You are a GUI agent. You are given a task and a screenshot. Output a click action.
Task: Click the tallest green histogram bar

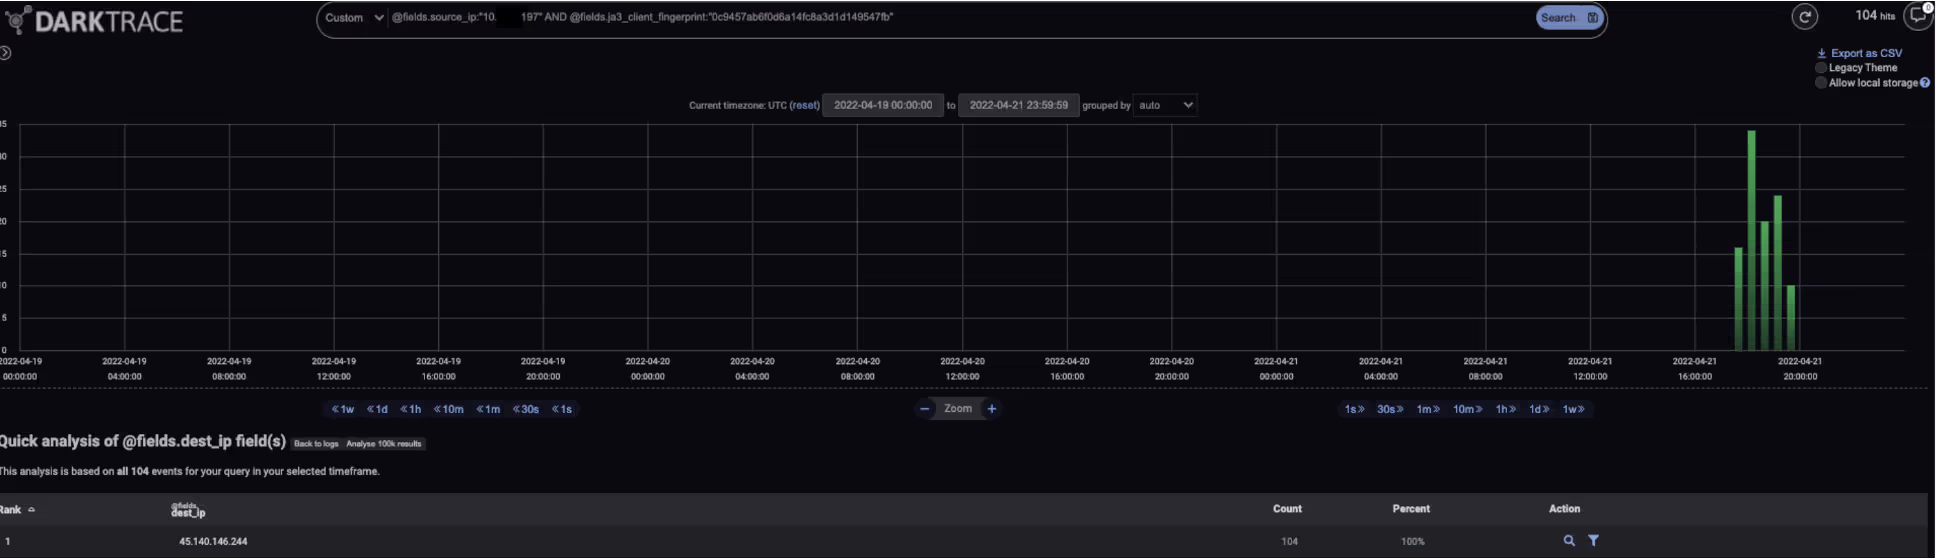point(1752,240)
